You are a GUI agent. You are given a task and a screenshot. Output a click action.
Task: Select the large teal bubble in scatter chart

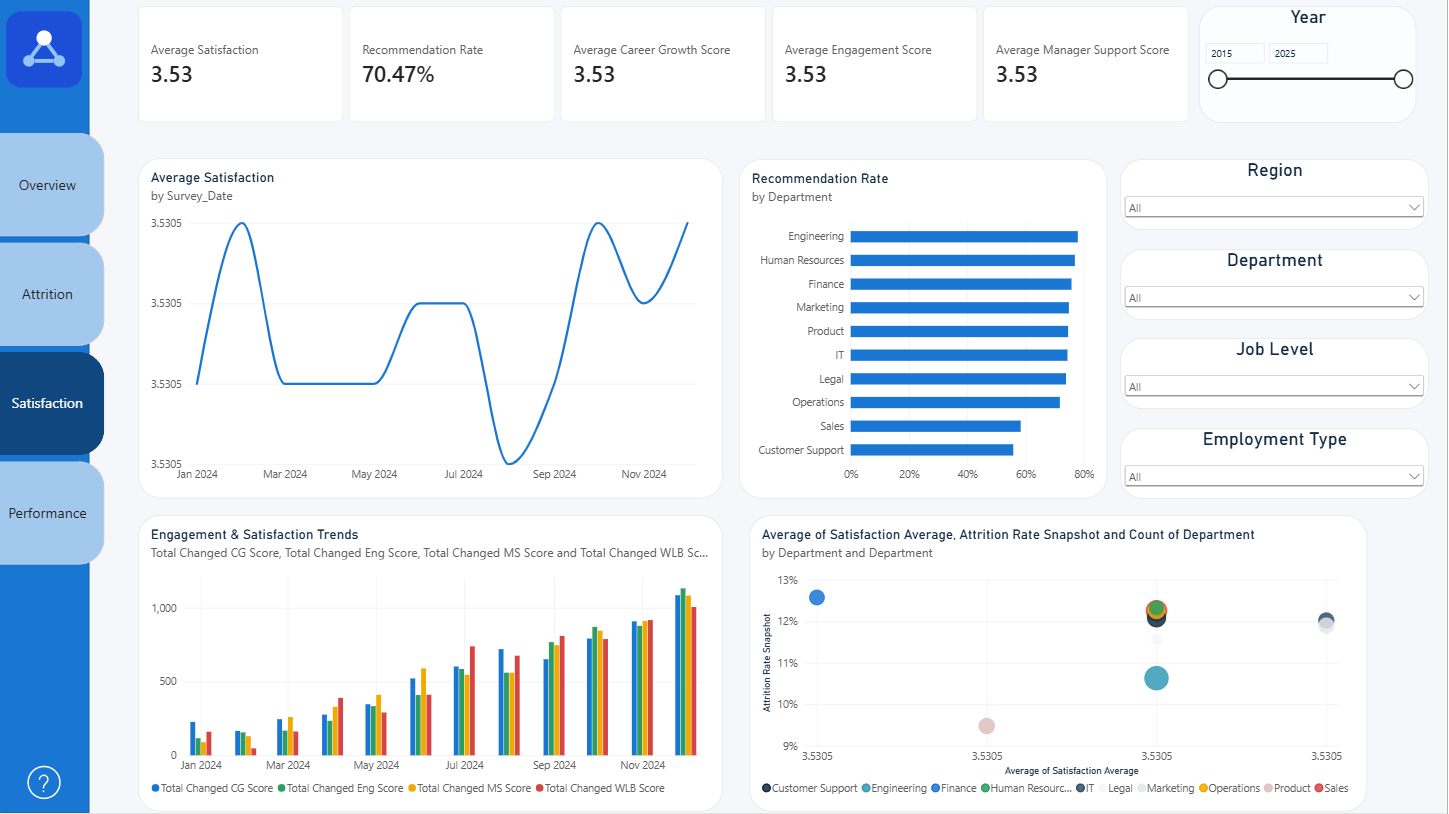(1156, 678)
